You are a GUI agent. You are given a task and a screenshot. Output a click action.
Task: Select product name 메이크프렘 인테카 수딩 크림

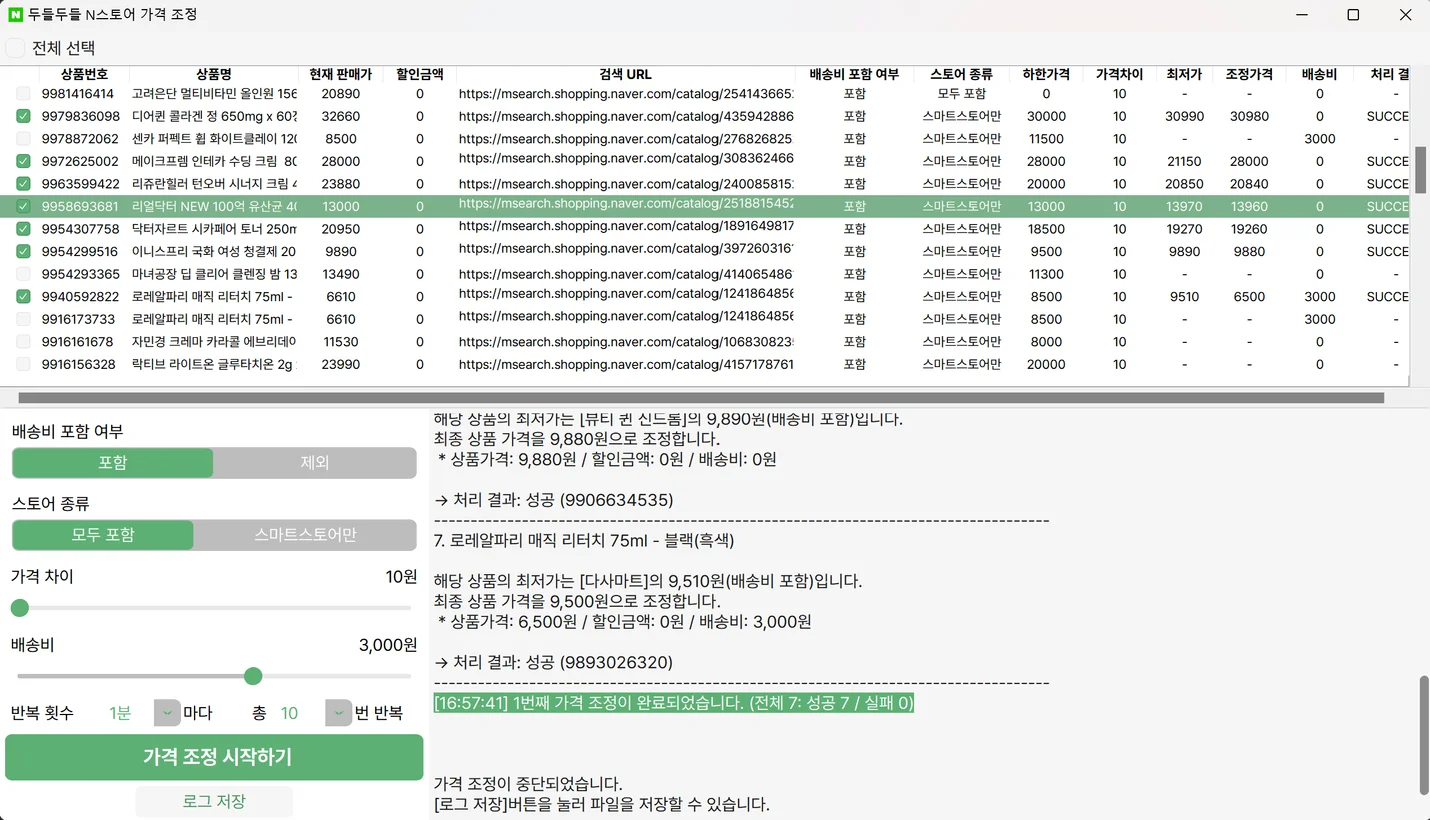[214, 161]
